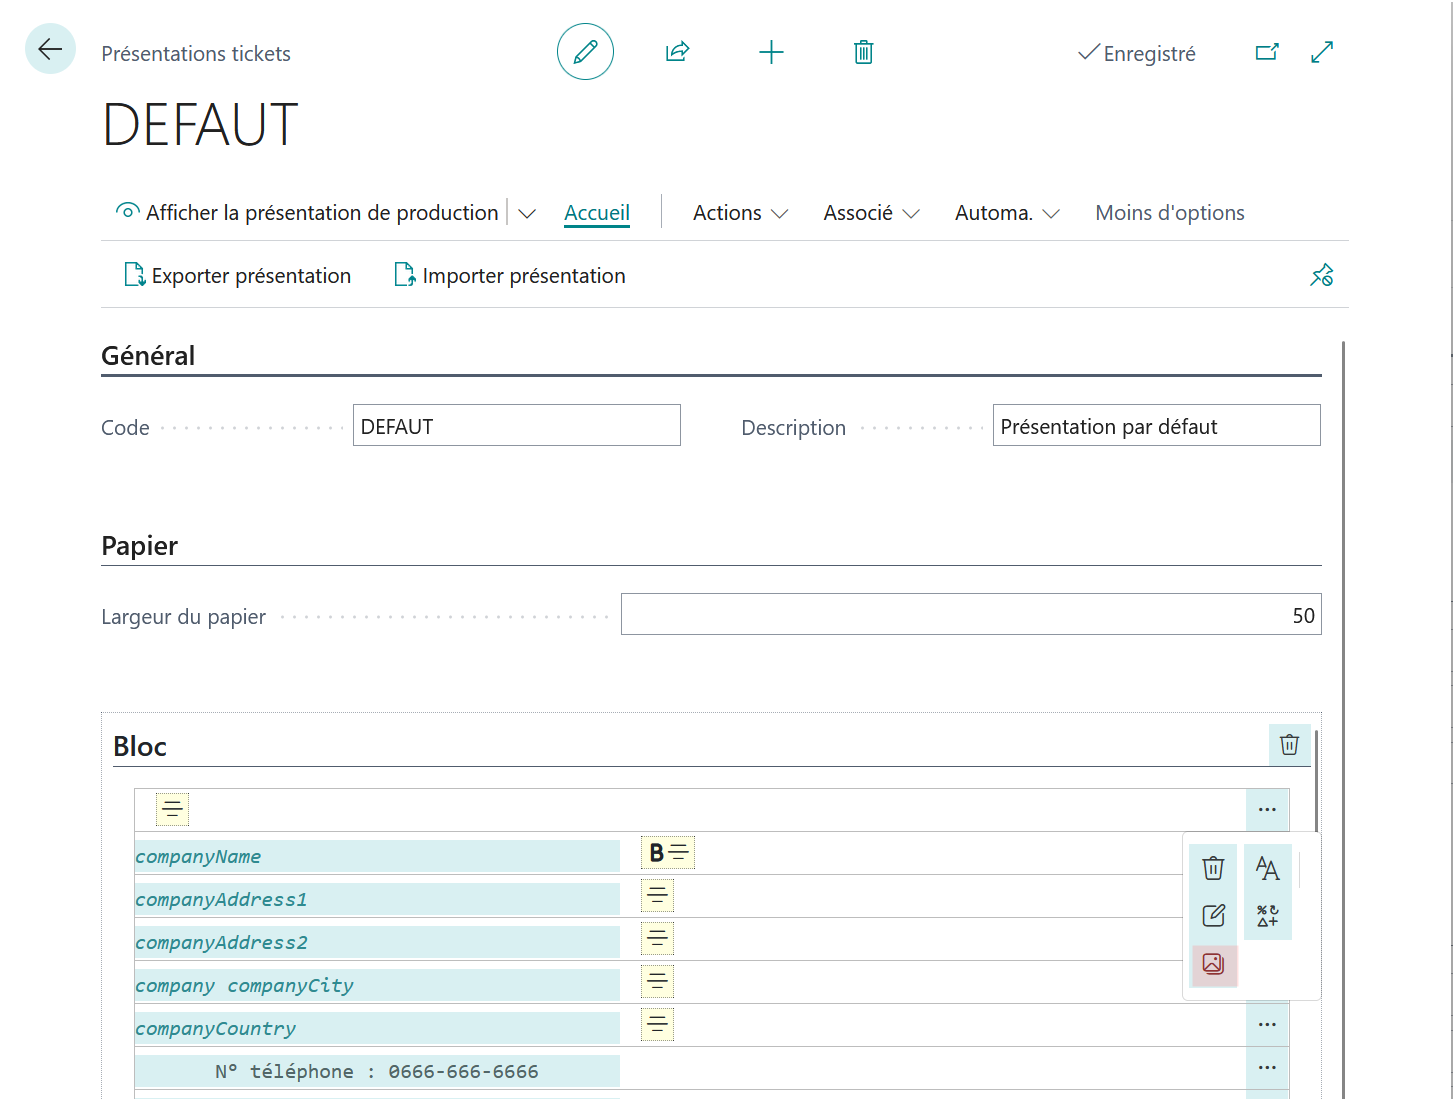Image resolution: width=1453 pixels, height=1099 pixels.
Task: Click alignment icon in first empty Bloc row
Action: 172,809
